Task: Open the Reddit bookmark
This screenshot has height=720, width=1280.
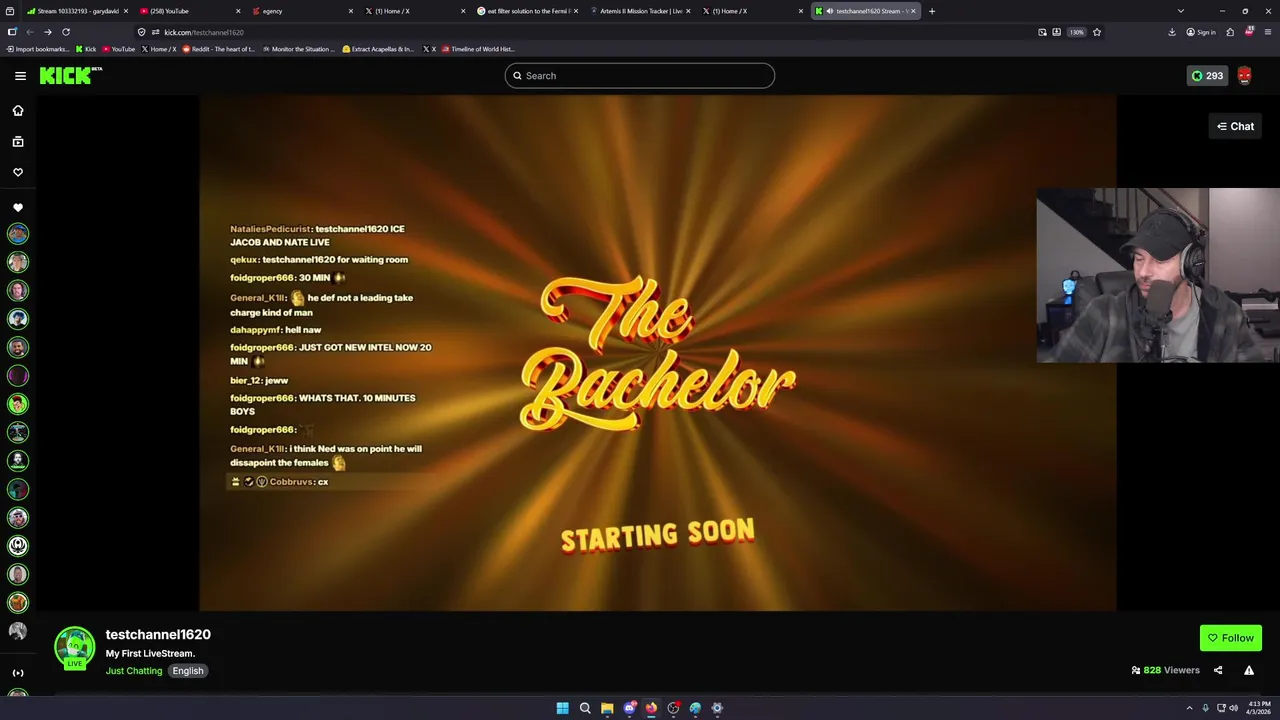Action: [219, 49]
